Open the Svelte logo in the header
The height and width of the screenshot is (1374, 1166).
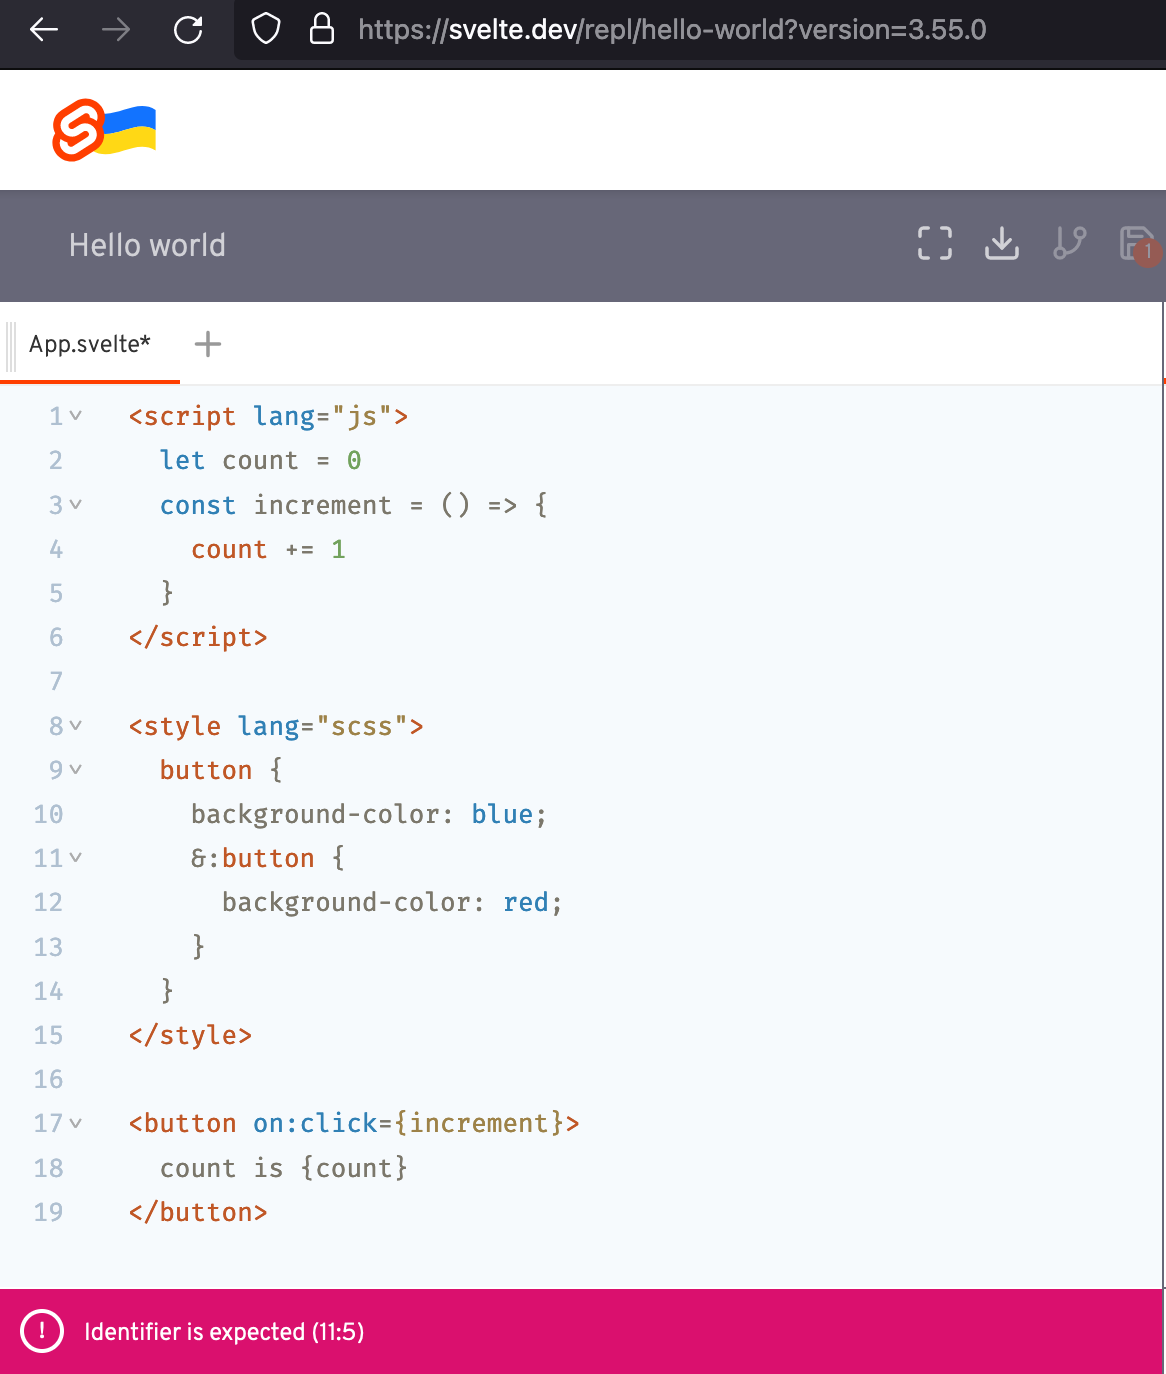[x=79, y=129]
